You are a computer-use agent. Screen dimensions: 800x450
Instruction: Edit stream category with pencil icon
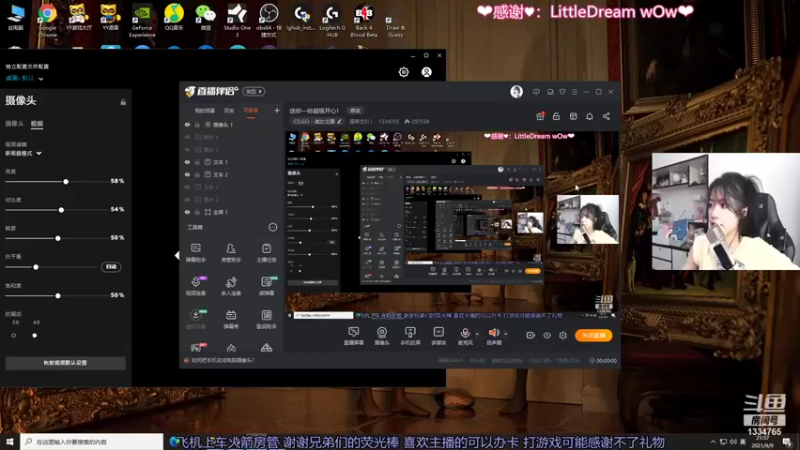coord(339,121)
